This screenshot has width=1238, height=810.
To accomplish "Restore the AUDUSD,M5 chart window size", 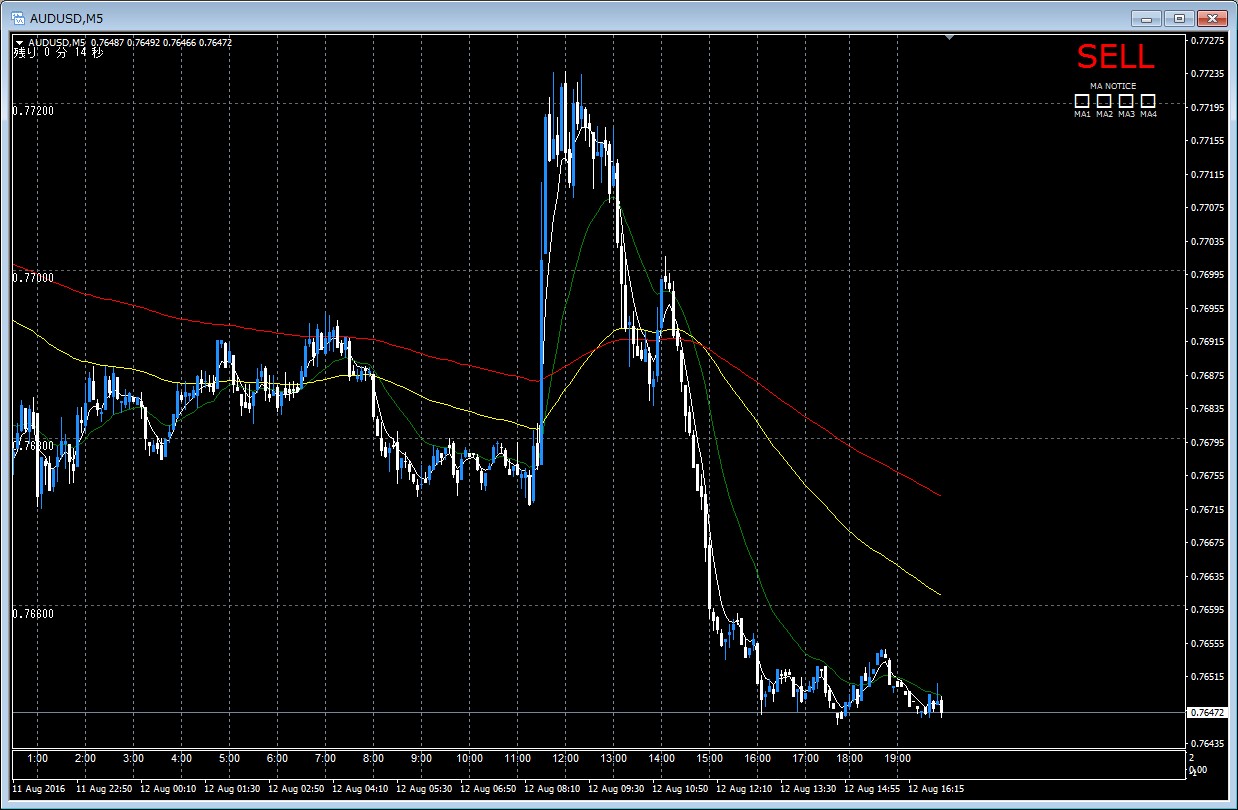I will coord(1179,18).
